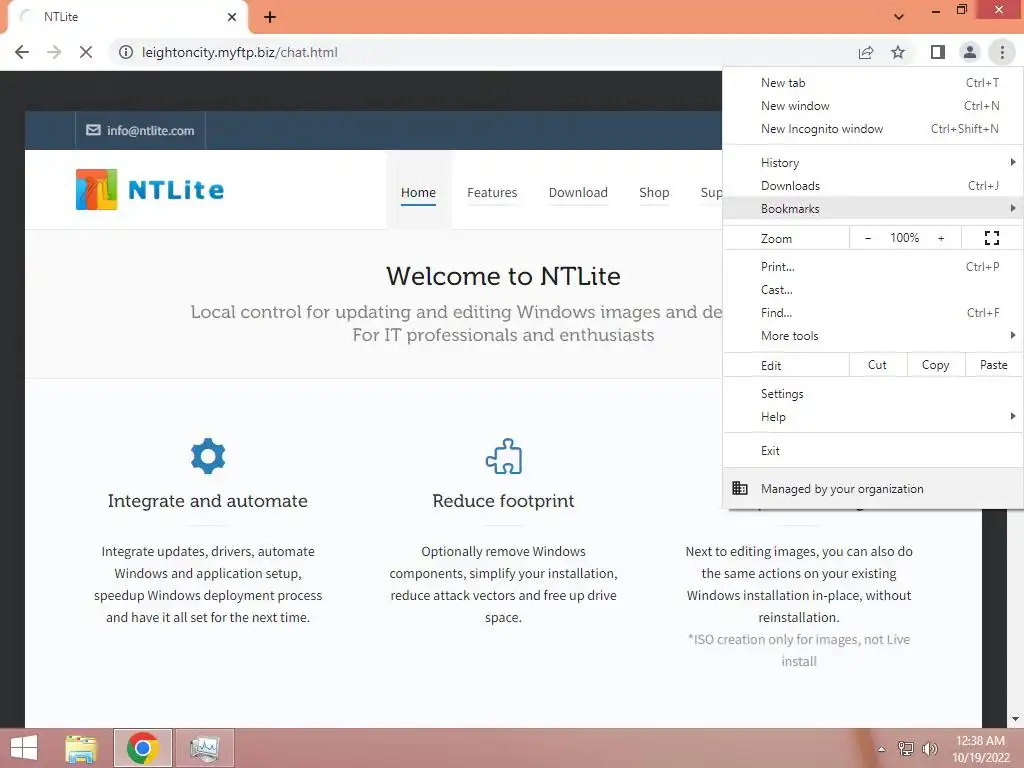1024x768 pixels.
Task: Click the volume speaker tray icon
Action: point(929,748)
